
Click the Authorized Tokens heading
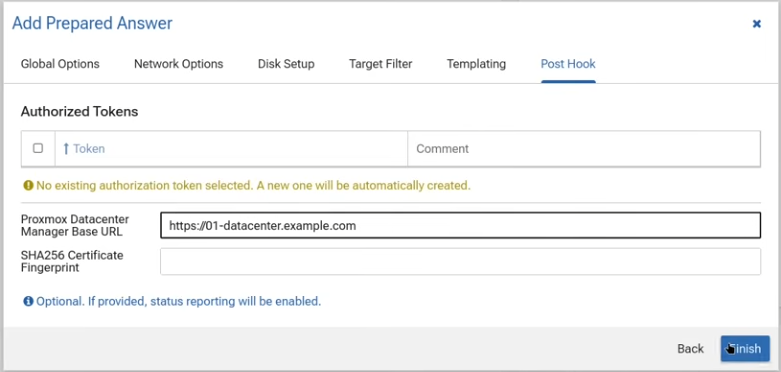click(79, 112)
